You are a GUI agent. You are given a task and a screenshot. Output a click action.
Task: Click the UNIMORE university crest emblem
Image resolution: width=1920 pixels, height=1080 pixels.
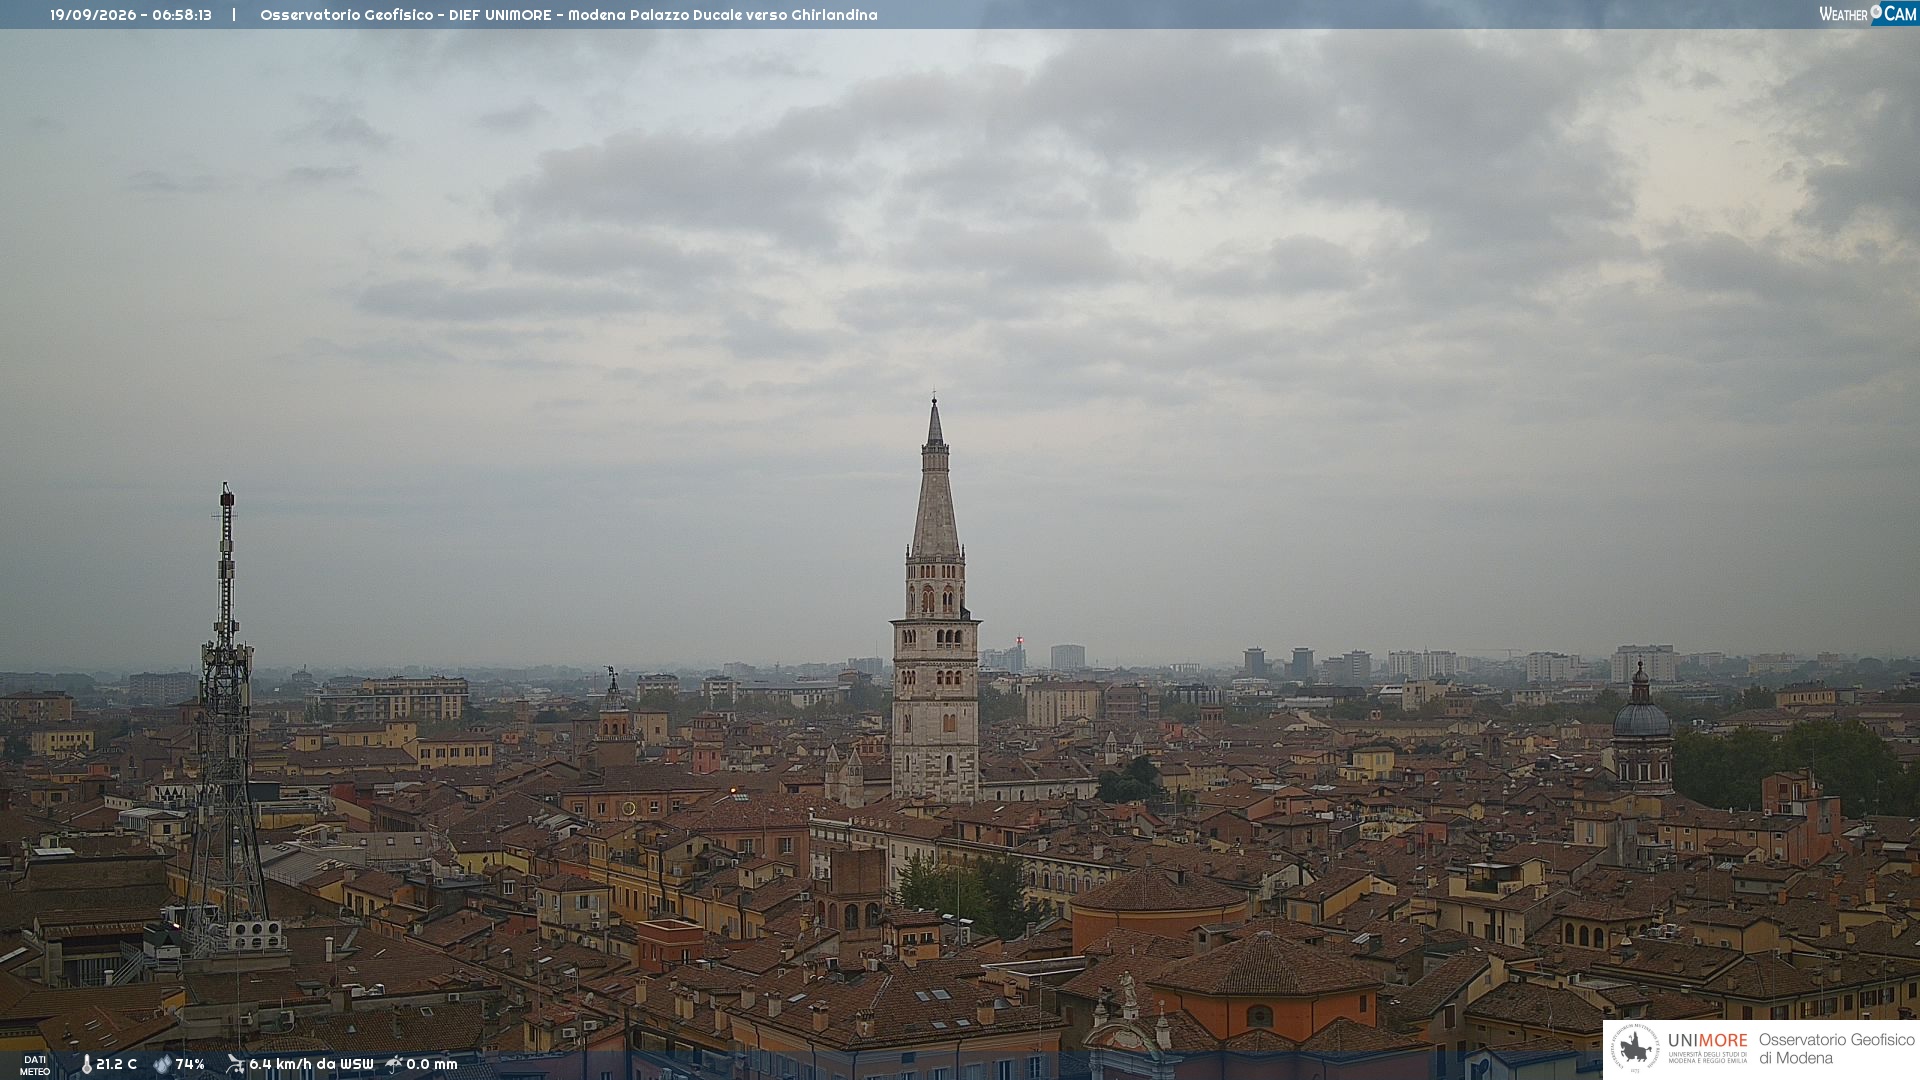(1635, 1049)
